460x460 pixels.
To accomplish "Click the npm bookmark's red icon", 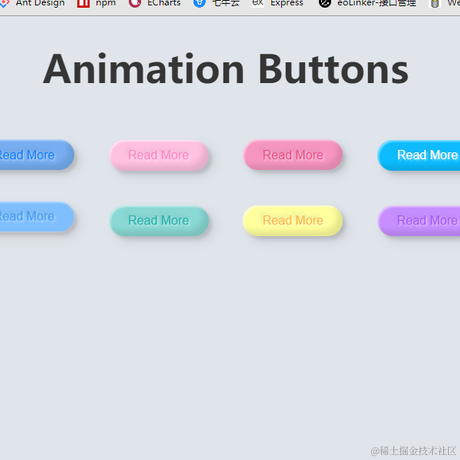I will [x=83, y=3].
